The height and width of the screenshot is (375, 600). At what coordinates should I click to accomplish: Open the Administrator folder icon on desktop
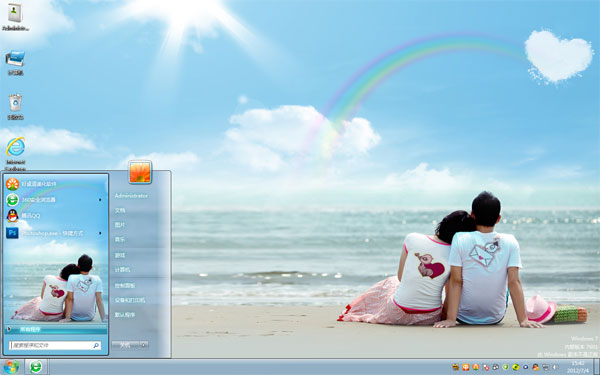[15, 16]
